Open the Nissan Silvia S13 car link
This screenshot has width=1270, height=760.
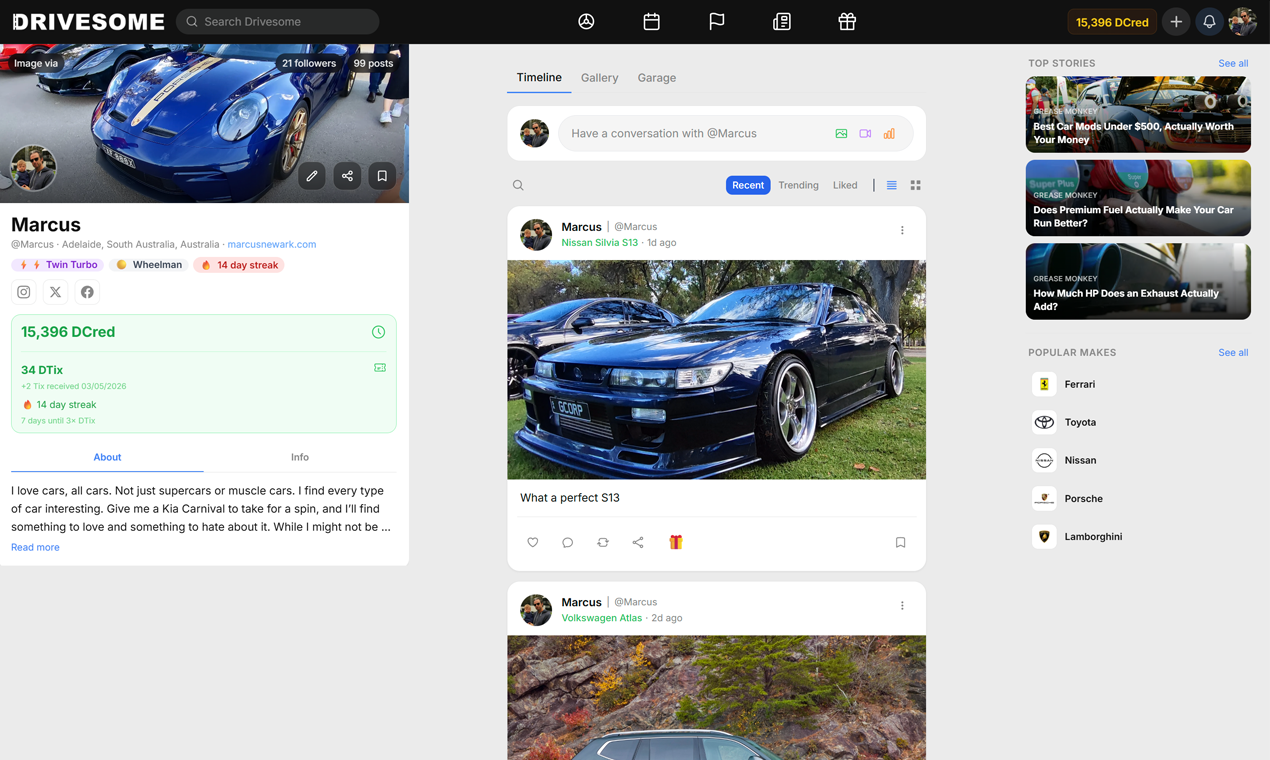(599, 242)
